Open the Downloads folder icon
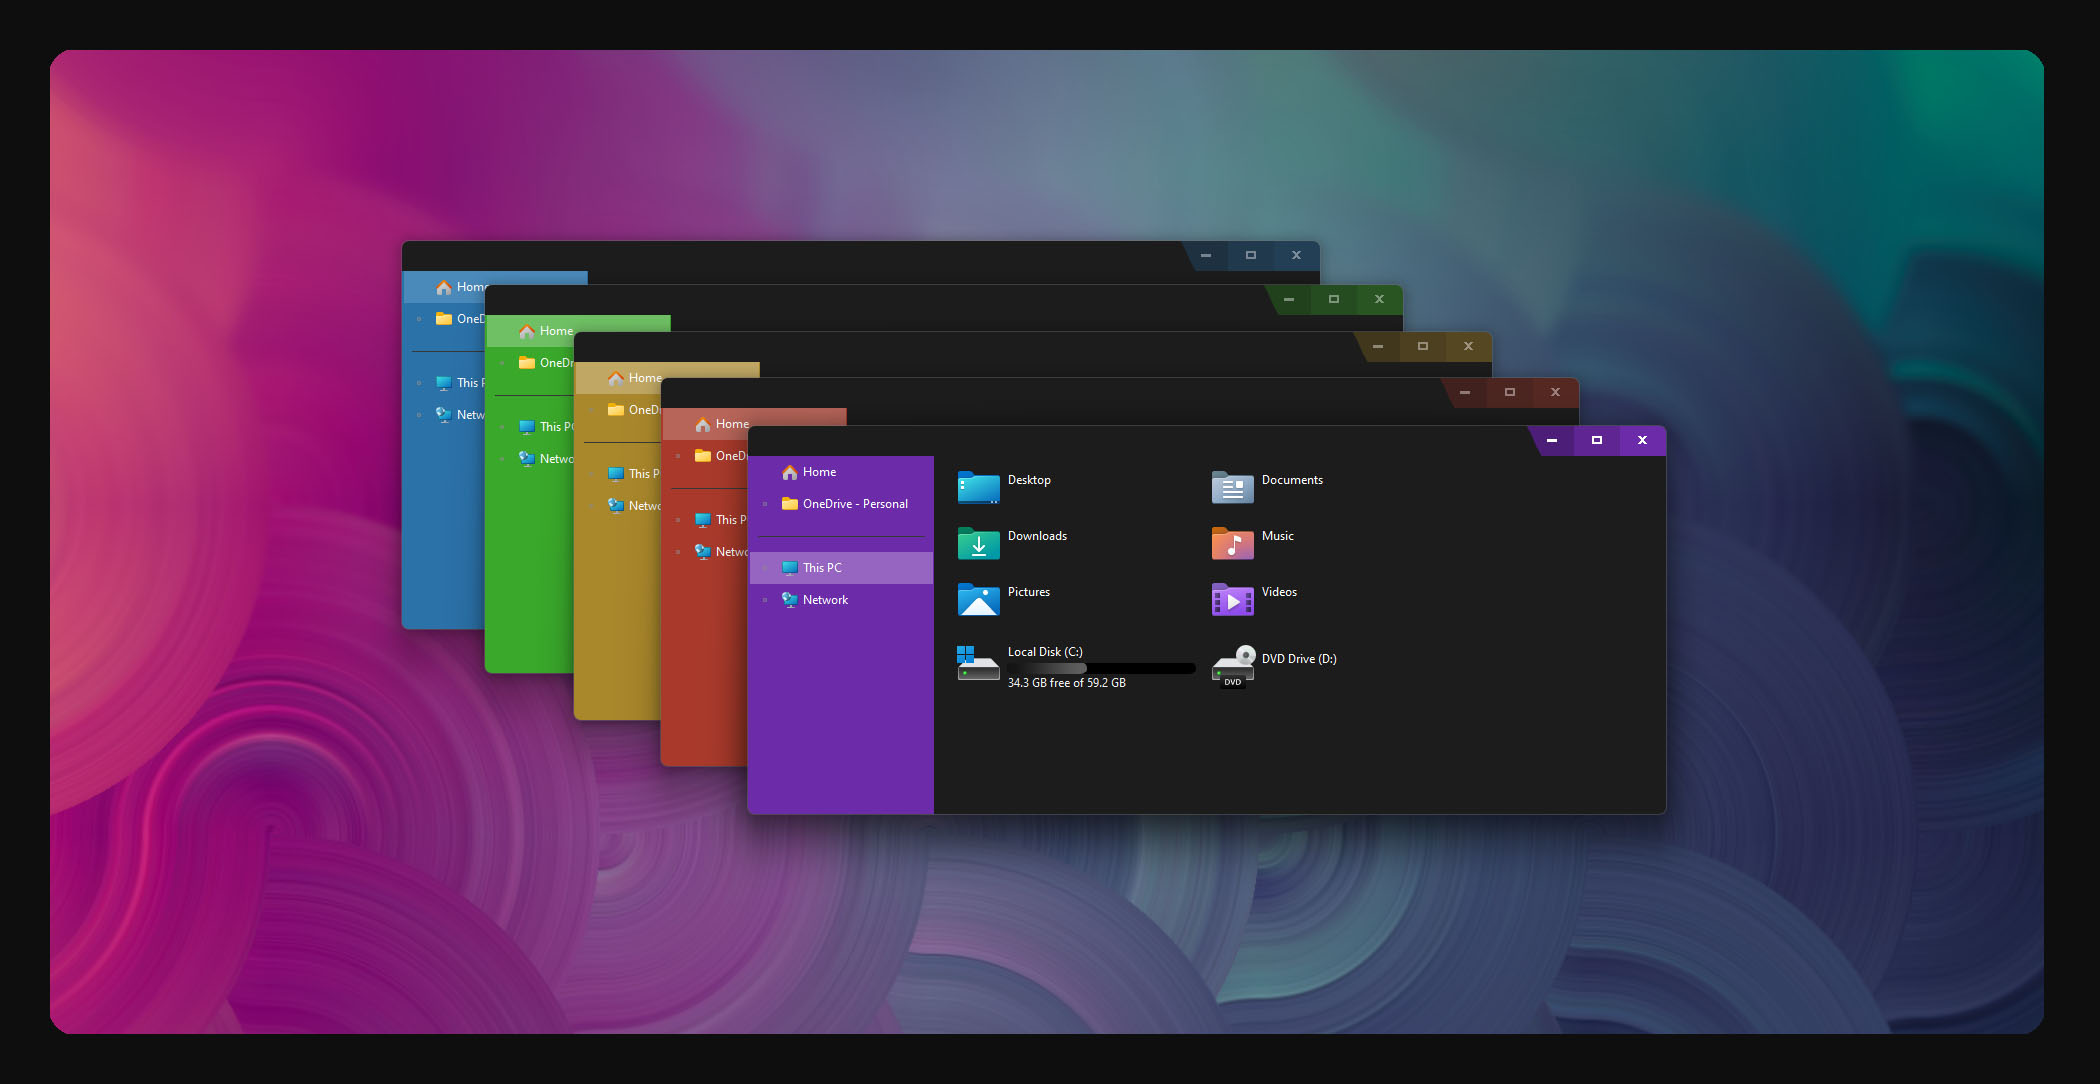2100x1084 pixels. click(978, 543)
